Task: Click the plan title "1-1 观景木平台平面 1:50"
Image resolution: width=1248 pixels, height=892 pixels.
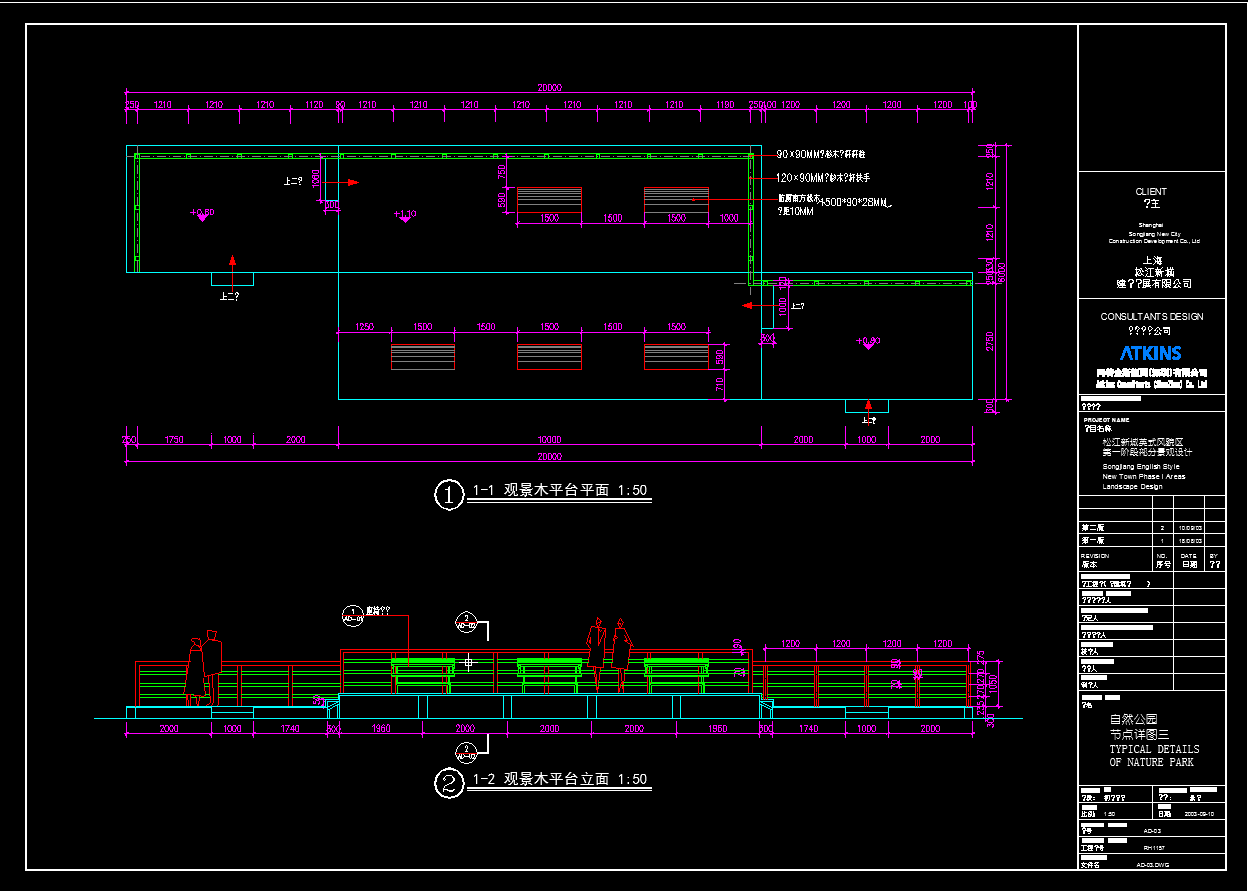Action: tap(560, 491)
